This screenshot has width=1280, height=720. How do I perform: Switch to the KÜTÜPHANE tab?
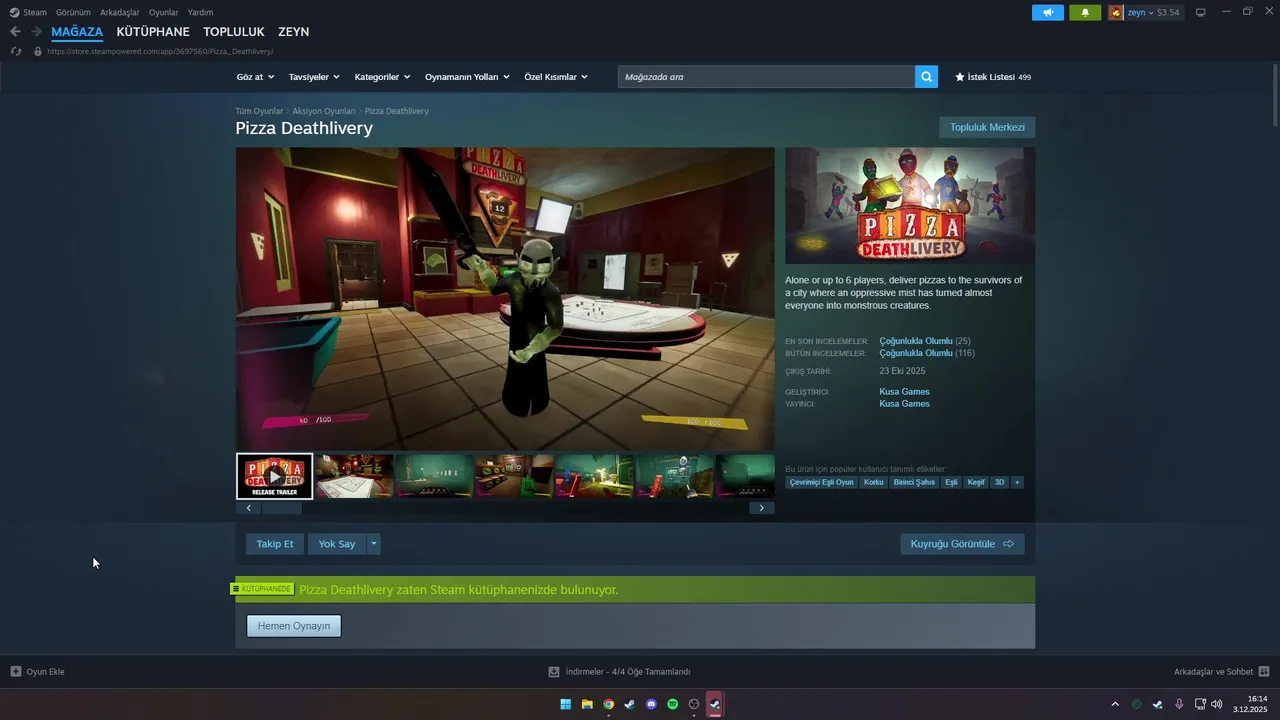[x=153, y=32]
